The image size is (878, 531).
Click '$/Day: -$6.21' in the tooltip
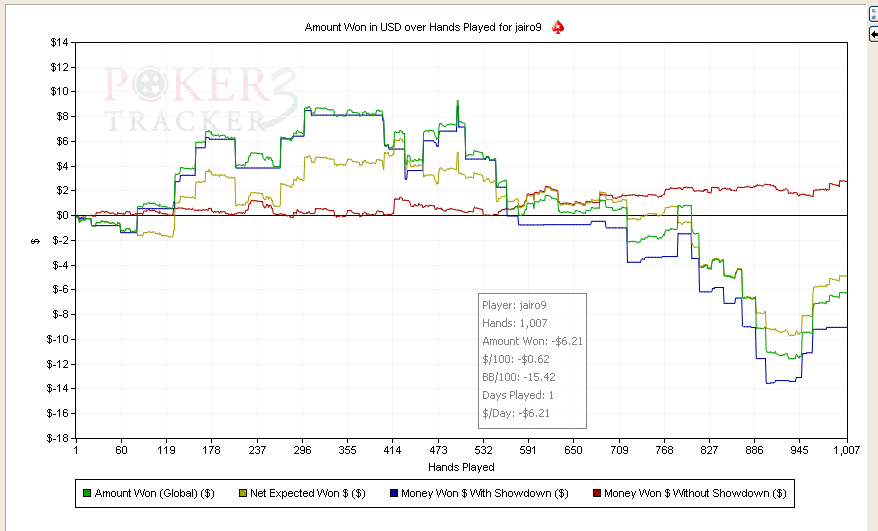tap(516, 413)
